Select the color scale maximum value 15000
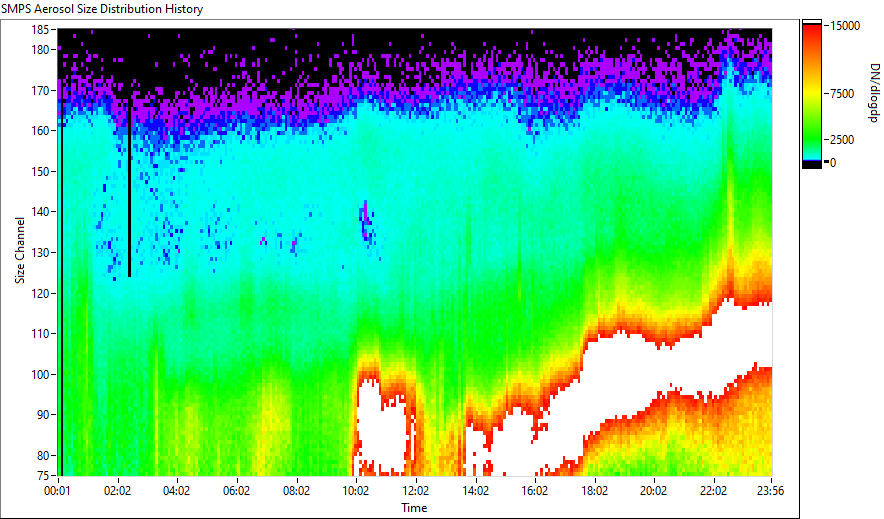This screenshot has height=519, width=884. tap(845, 26)
